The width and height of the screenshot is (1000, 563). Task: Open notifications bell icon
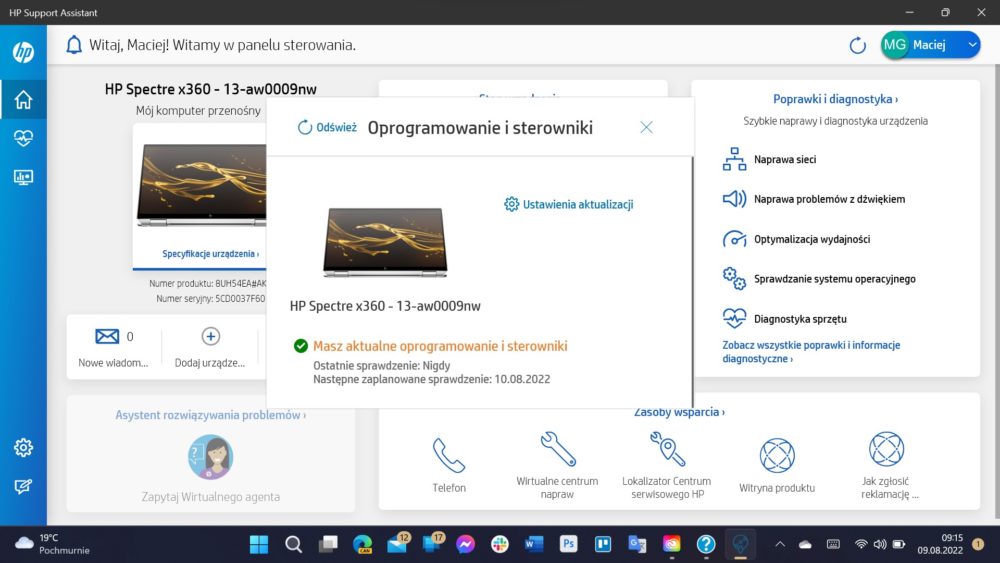[x=74, y=45]
